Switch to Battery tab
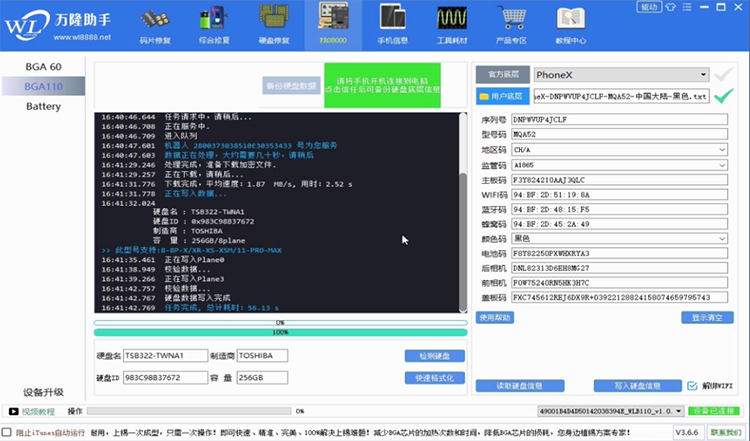This screenshot has height=441, width=750. 43,106
